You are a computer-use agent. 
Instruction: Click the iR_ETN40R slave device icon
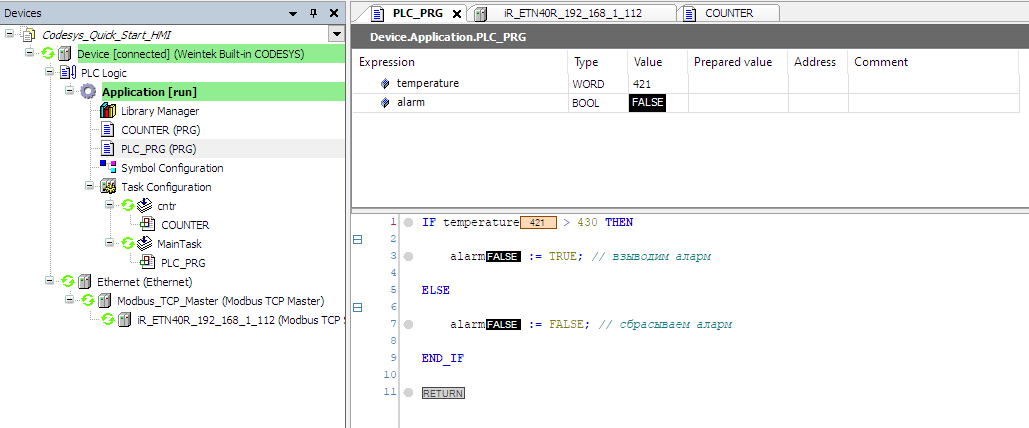pyautogui.click(x=125, y=320)
